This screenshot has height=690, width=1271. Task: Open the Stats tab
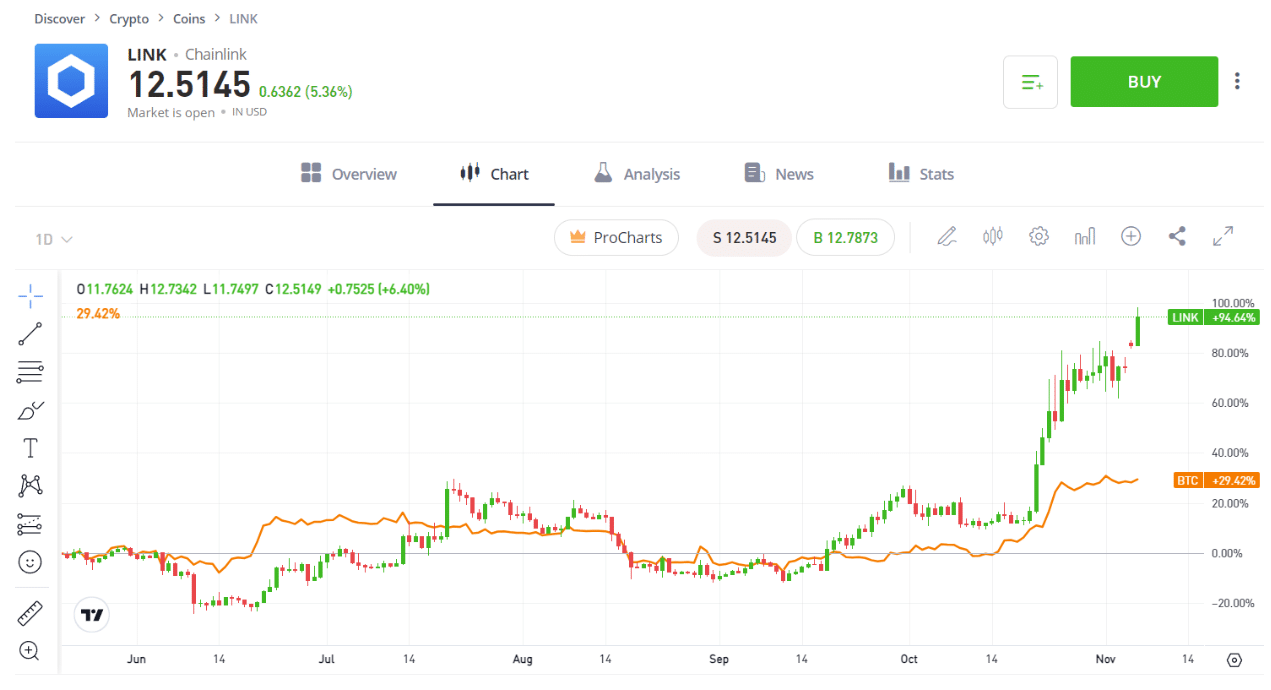[921, 174]
